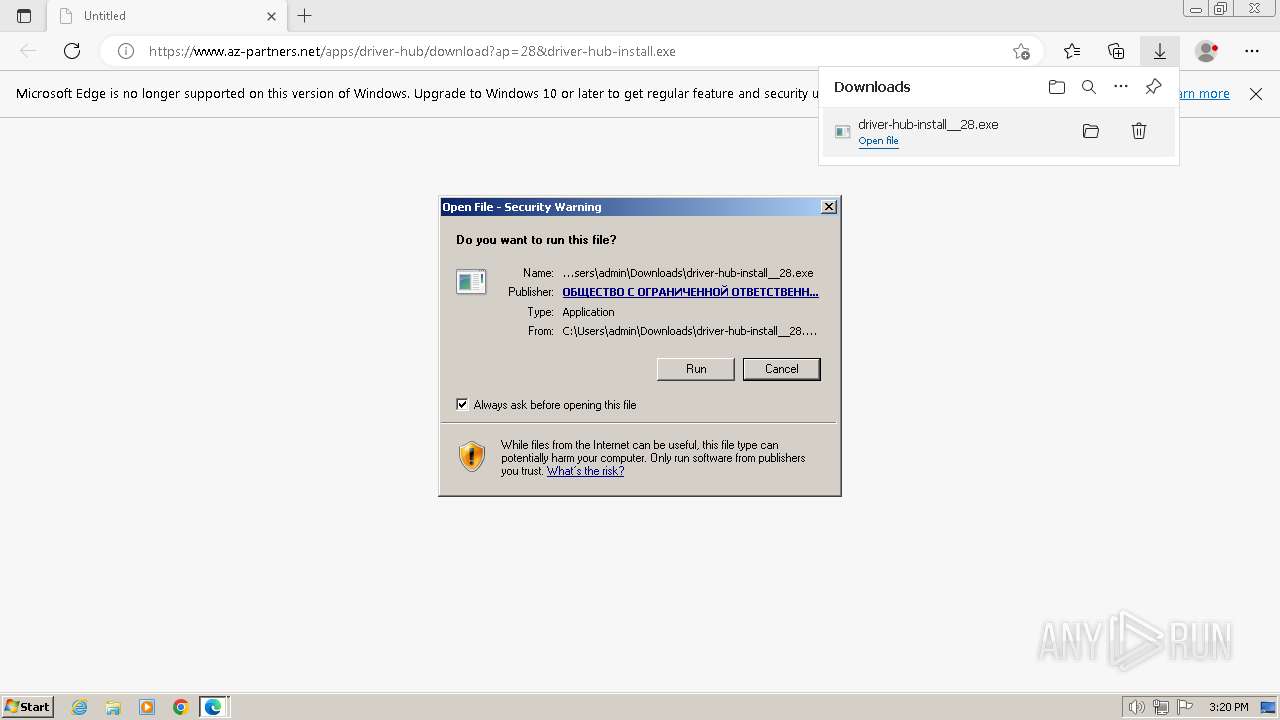Delete driver-hub-install__28.exe download entry
The height and width of the screenshot is (720, 1280).
[x=1139, y=131]
